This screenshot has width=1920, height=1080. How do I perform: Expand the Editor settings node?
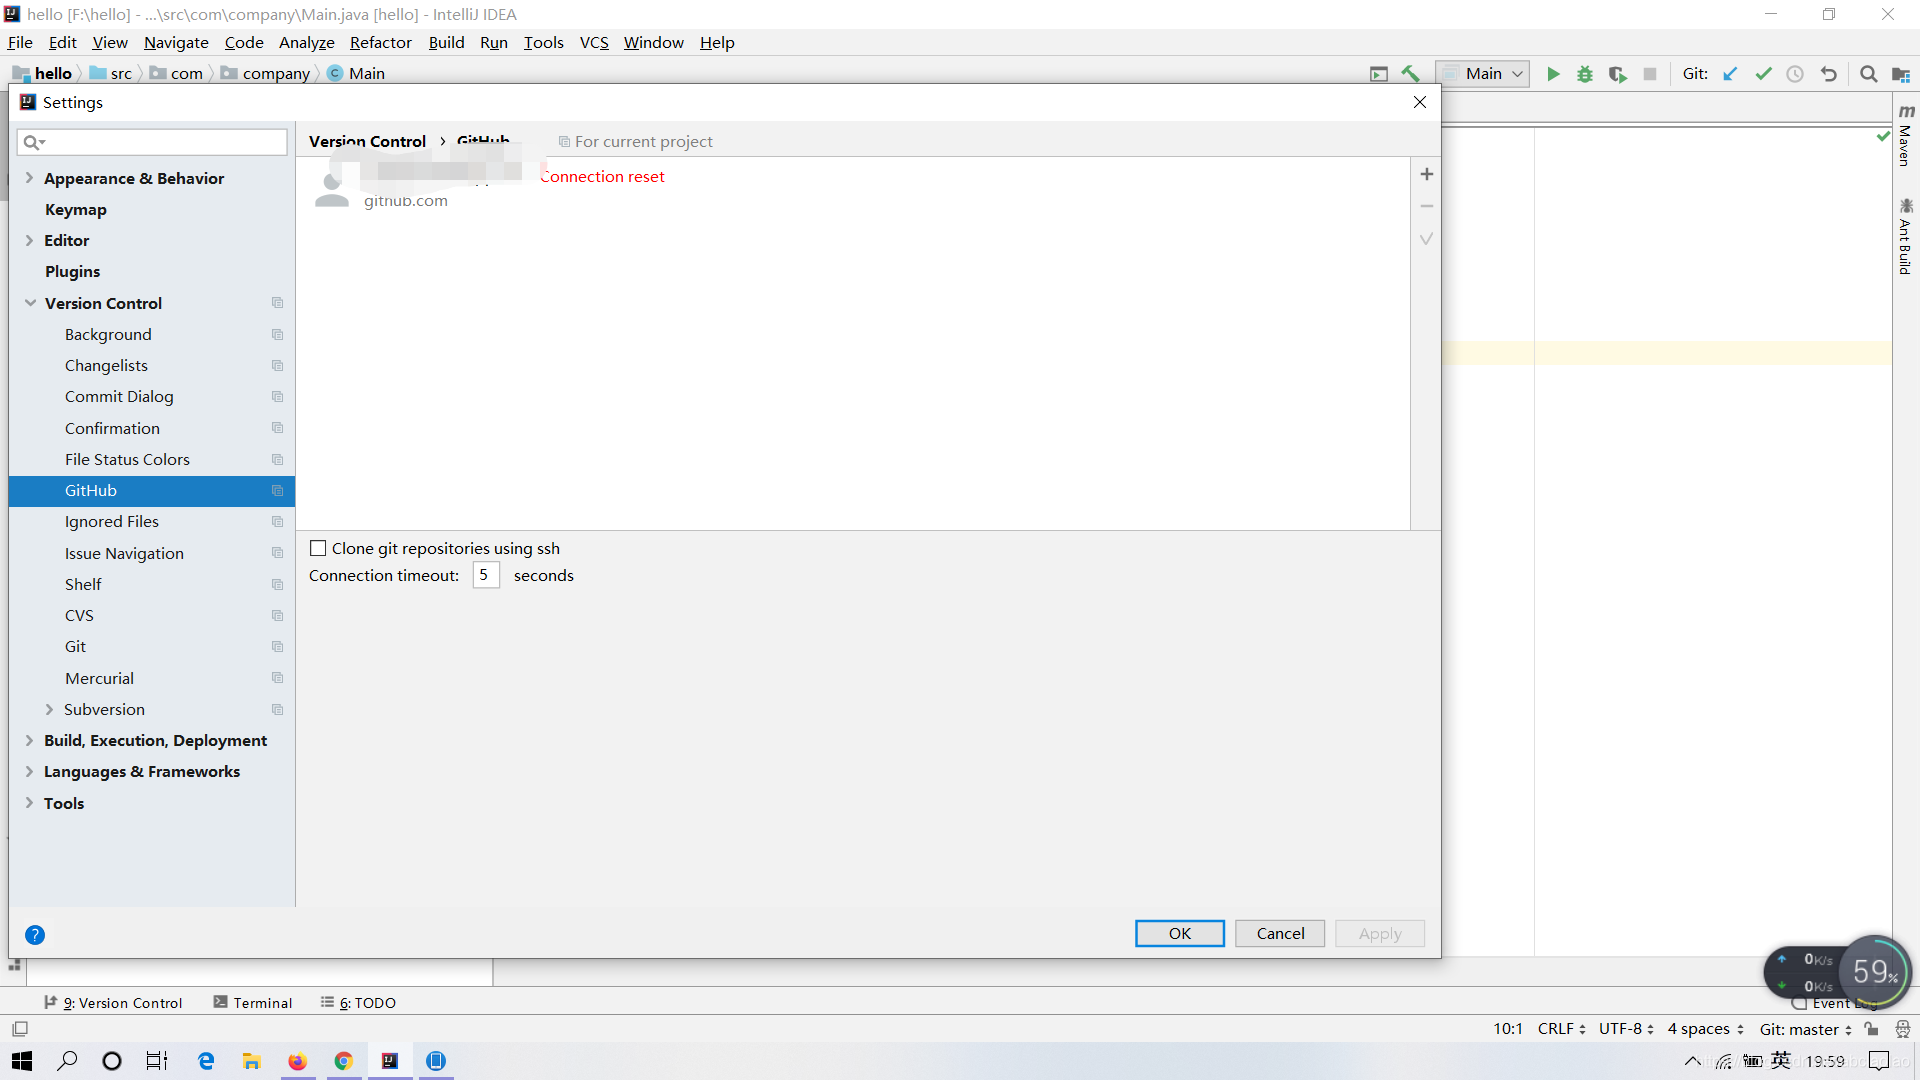point(29,240)
